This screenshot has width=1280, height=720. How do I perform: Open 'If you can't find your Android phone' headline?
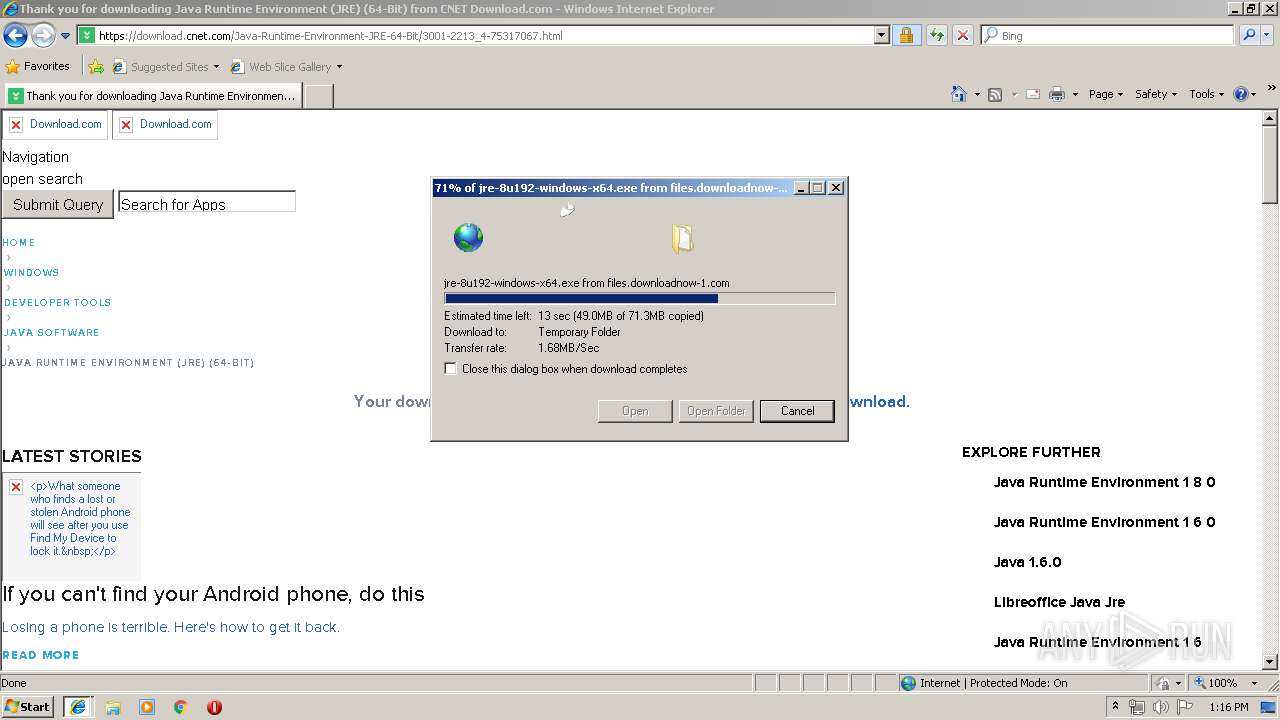tap(213, 594)
